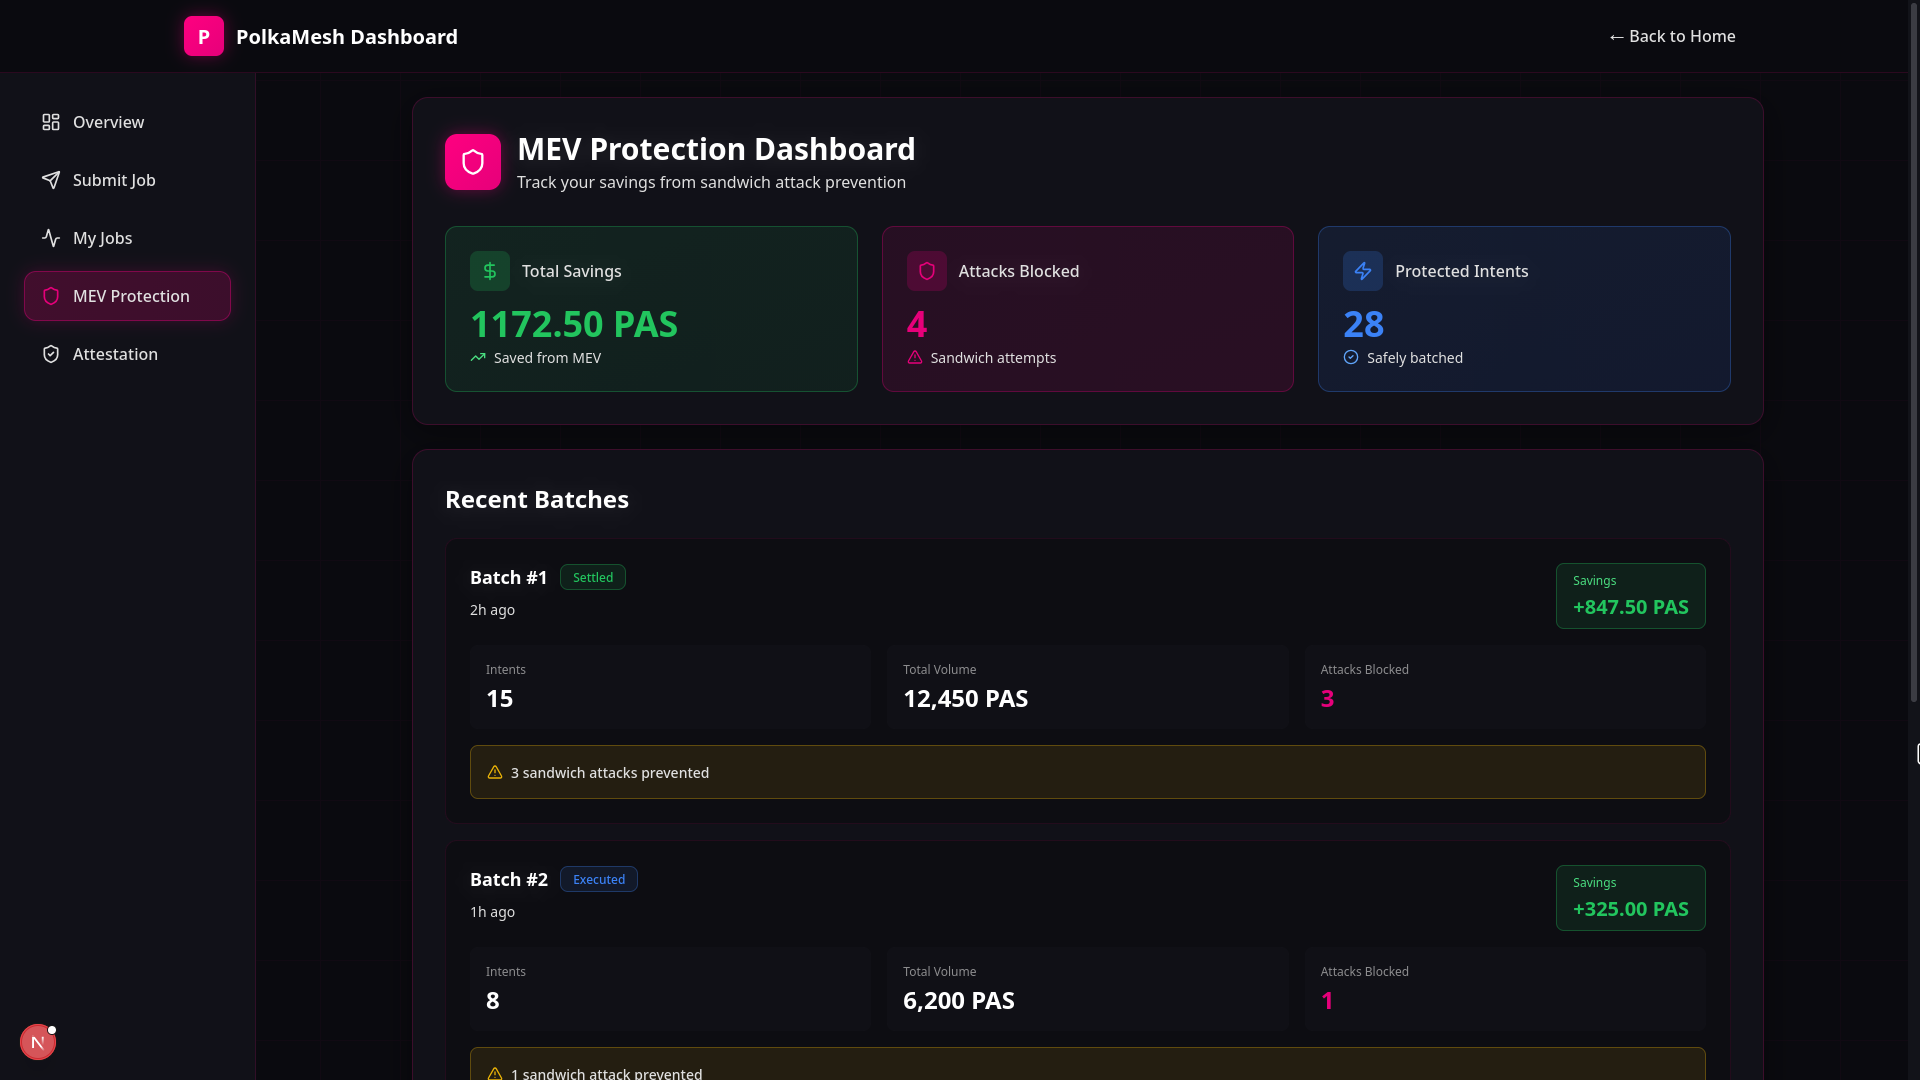Click the 3 sandwich attacks prevented banner
The height and width of the screenshot is (1080, 1920).
[1087, 772]
